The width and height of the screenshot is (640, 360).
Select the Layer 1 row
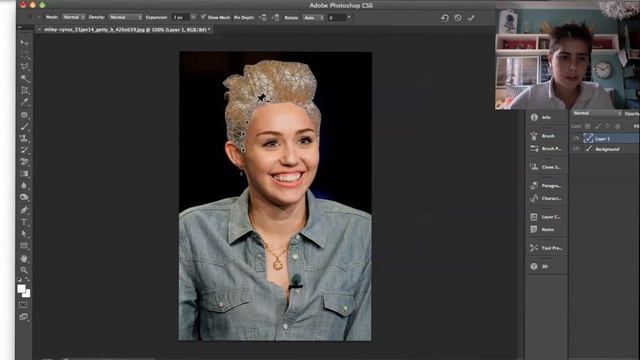pos(605,138)
